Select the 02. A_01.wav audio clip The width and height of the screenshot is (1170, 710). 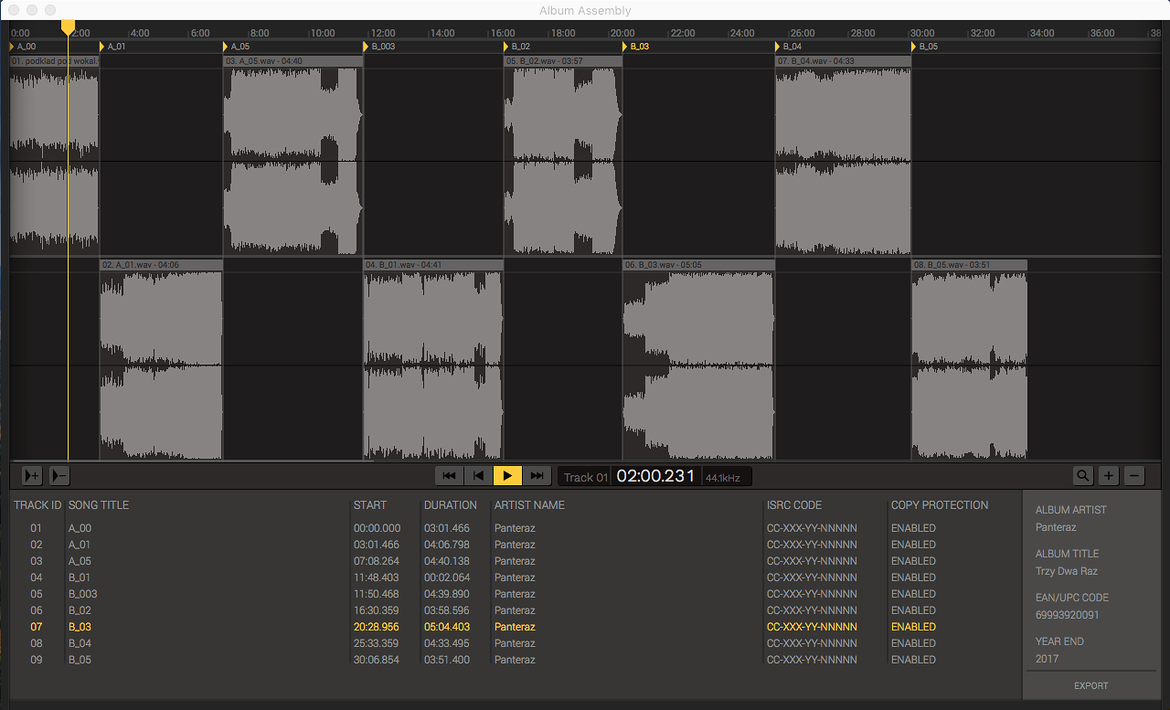tap(161, 359)
